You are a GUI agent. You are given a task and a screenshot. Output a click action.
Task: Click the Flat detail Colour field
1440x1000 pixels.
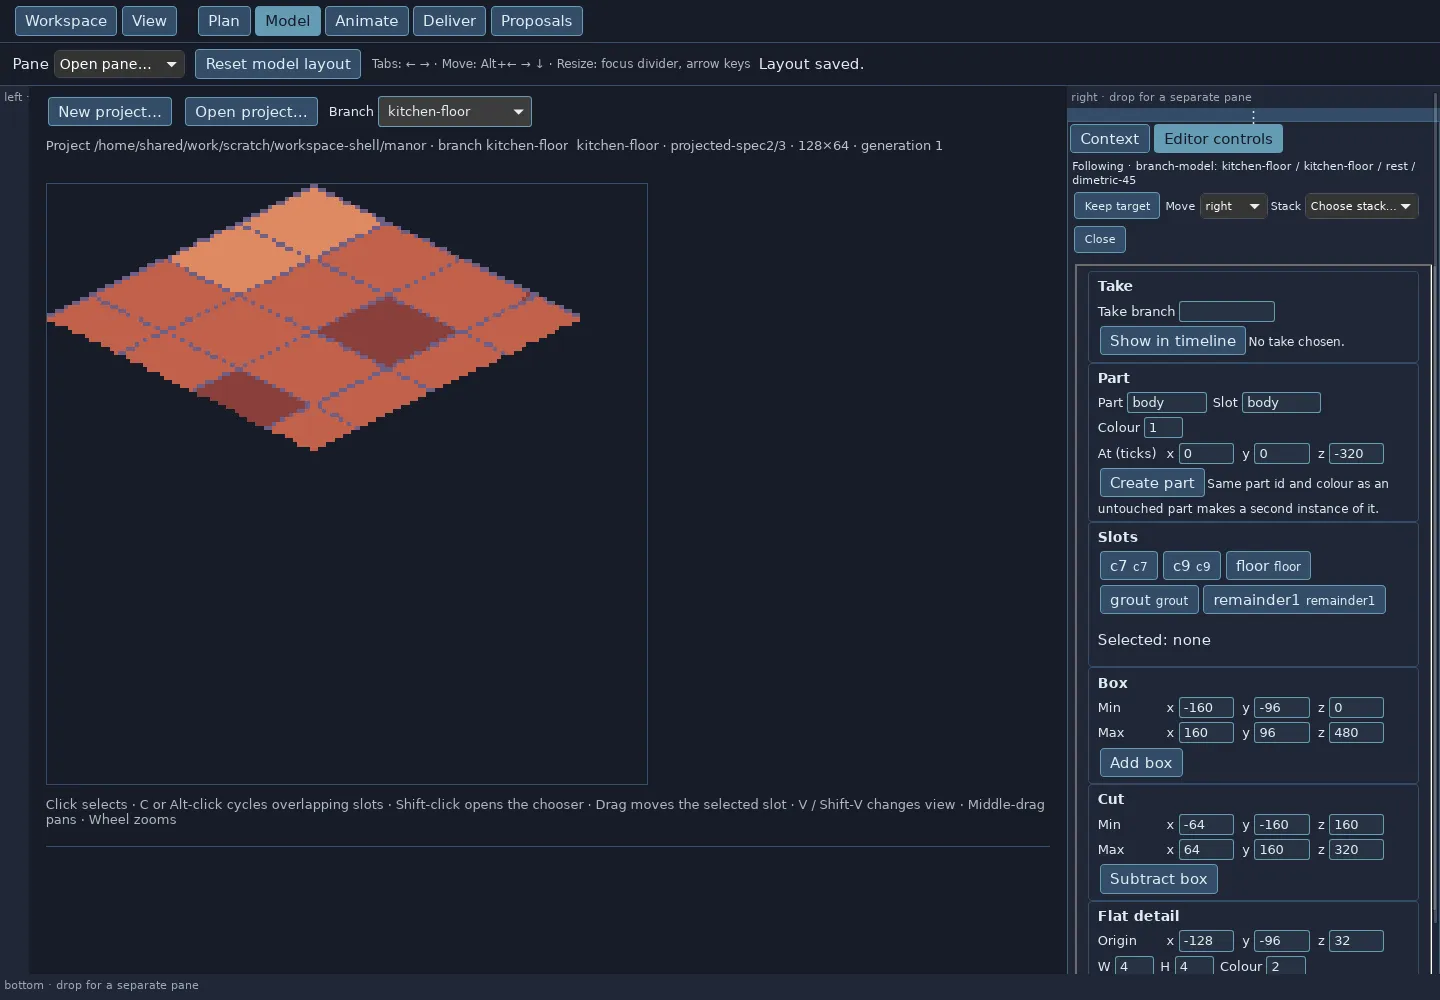click(x=1286, y=967)
